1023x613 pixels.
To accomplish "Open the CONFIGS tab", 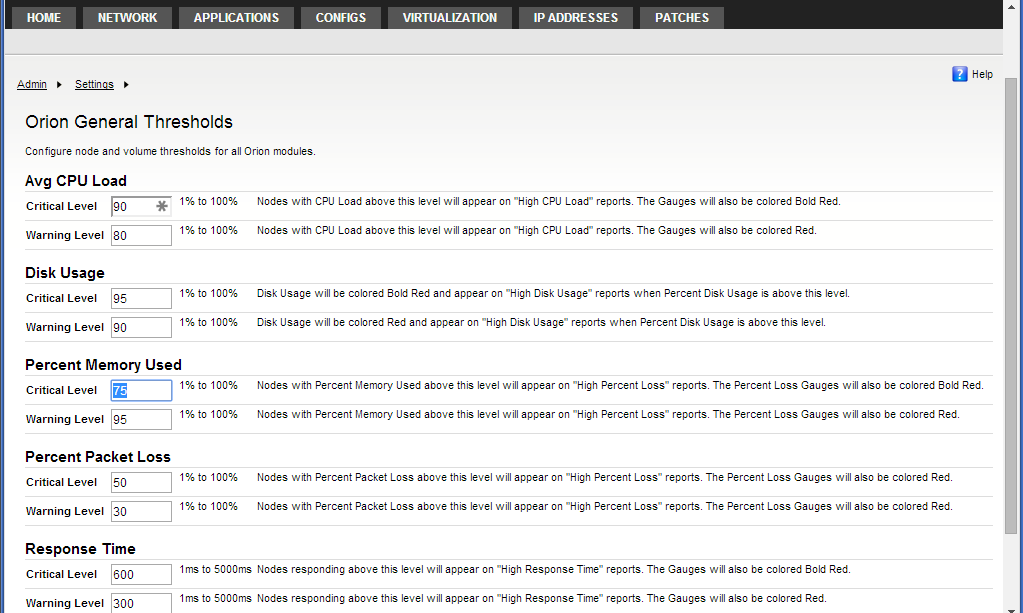I will [341, 18].
